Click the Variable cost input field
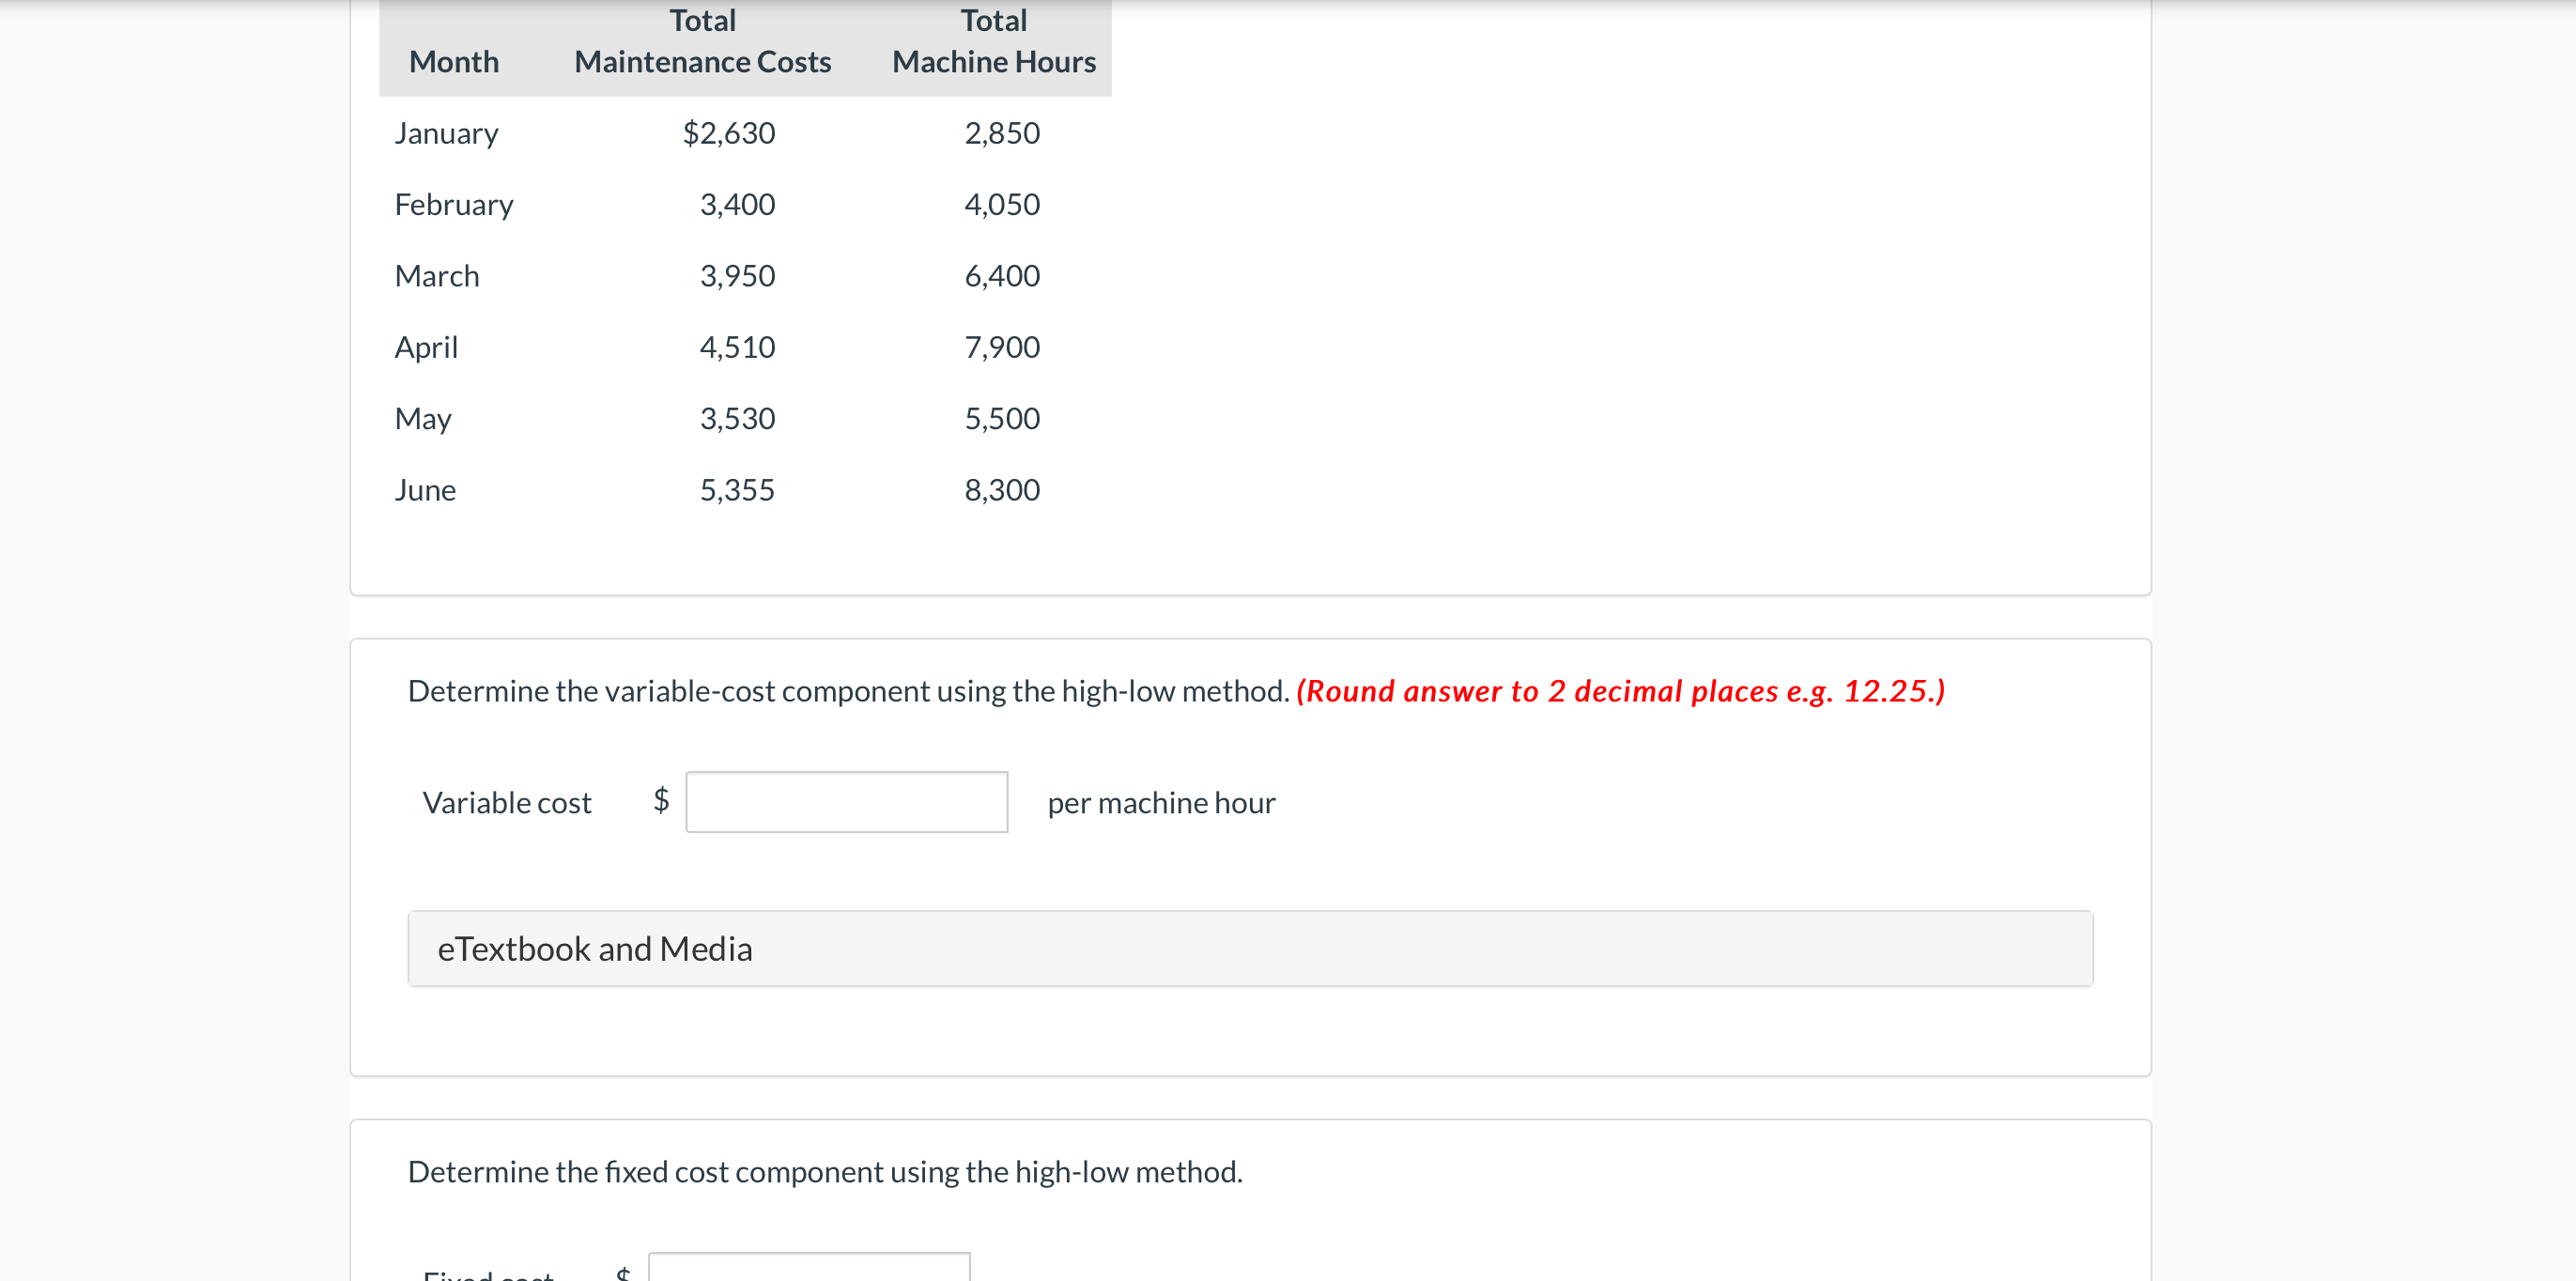 point(846,801)
